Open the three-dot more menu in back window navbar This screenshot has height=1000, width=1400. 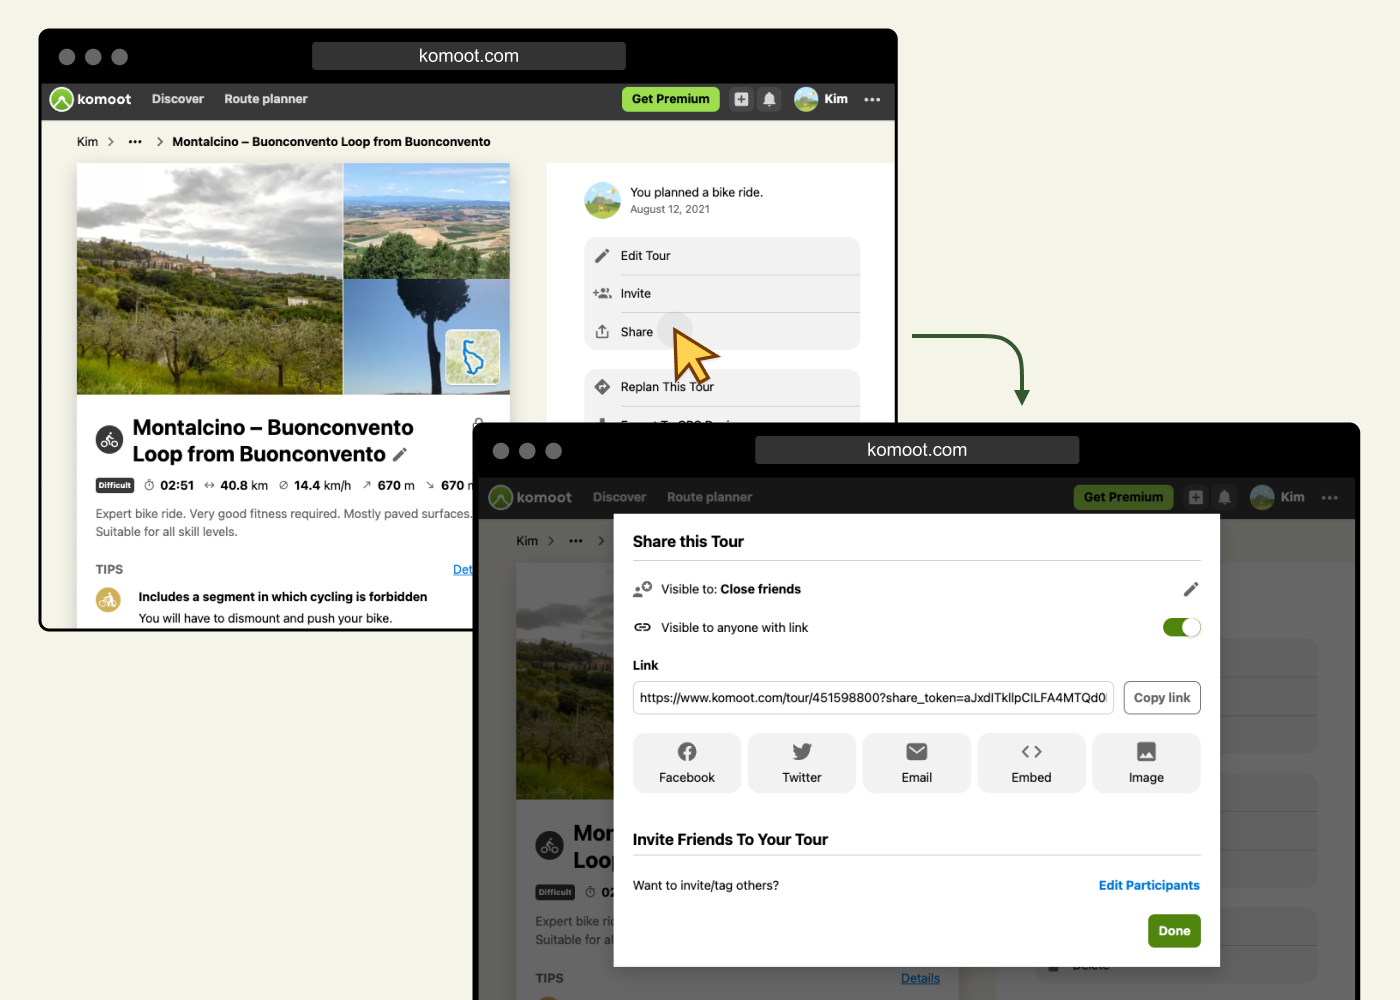[x=872, y=100]
